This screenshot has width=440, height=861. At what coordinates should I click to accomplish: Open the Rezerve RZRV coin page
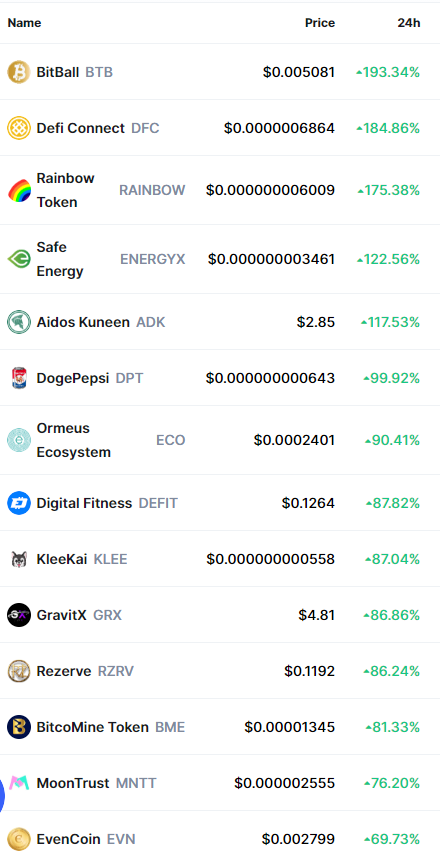[x=85, y=671]
